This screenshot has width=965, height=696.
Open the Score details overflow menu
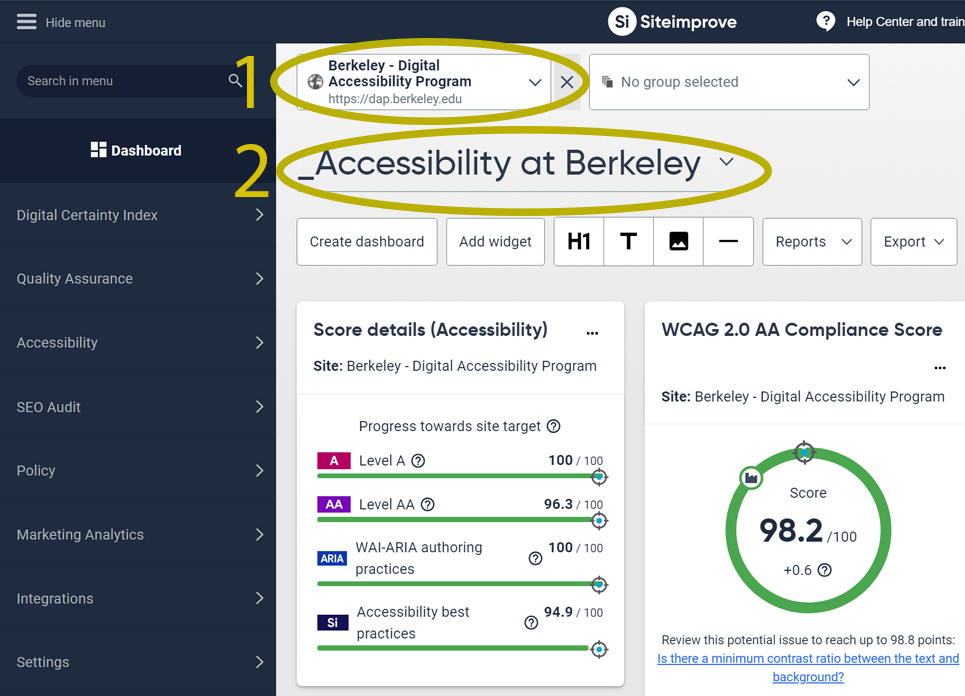(592, 332)
